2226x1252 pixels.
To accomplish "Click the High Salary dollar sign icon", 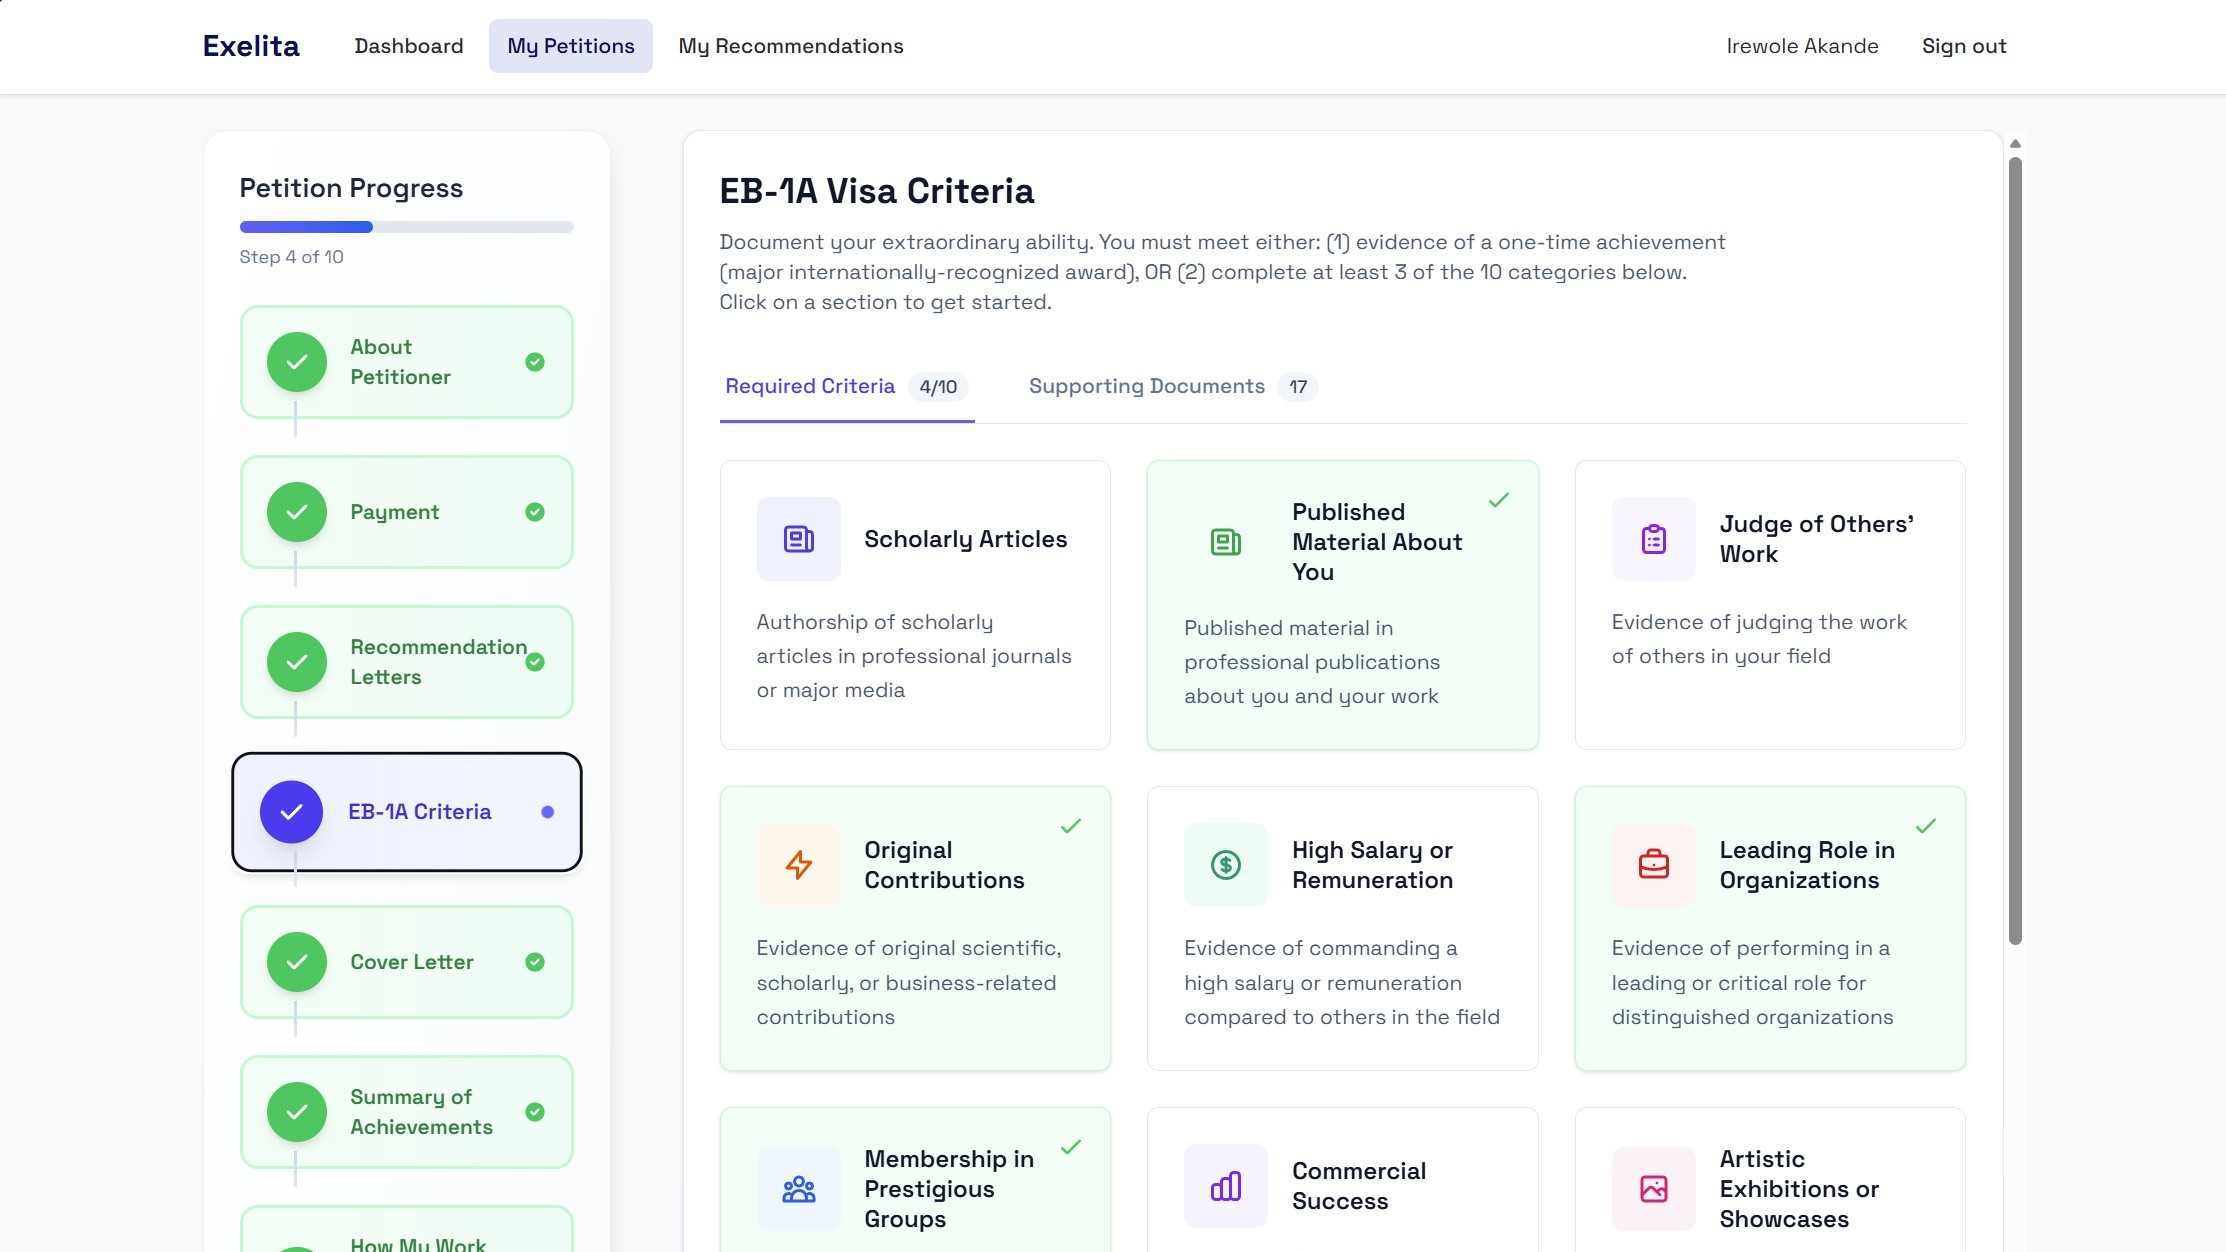I will click(x=1225, y=864).
